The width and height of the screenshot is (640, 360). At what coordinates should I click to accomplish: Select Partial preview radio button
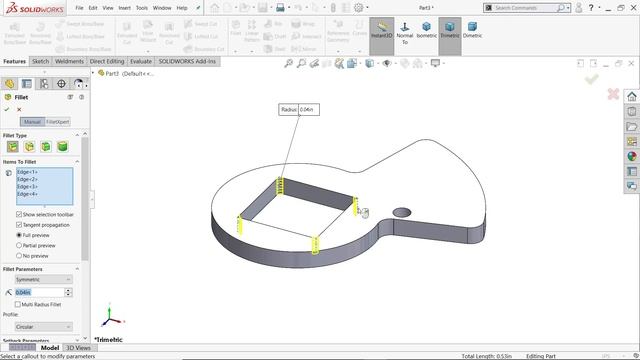click(x=19, y=245)
